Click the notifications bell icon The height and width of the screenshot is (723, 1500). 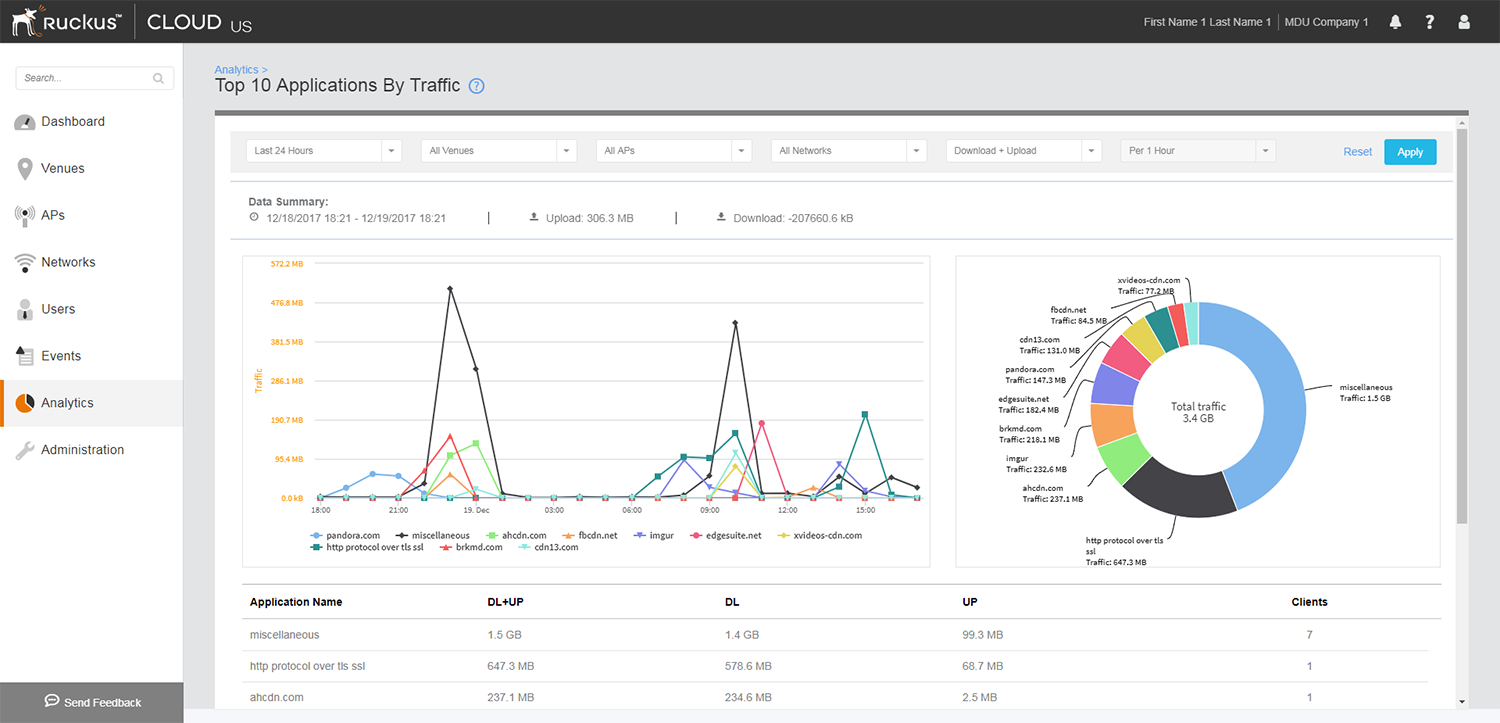(x=1395, y=22)
